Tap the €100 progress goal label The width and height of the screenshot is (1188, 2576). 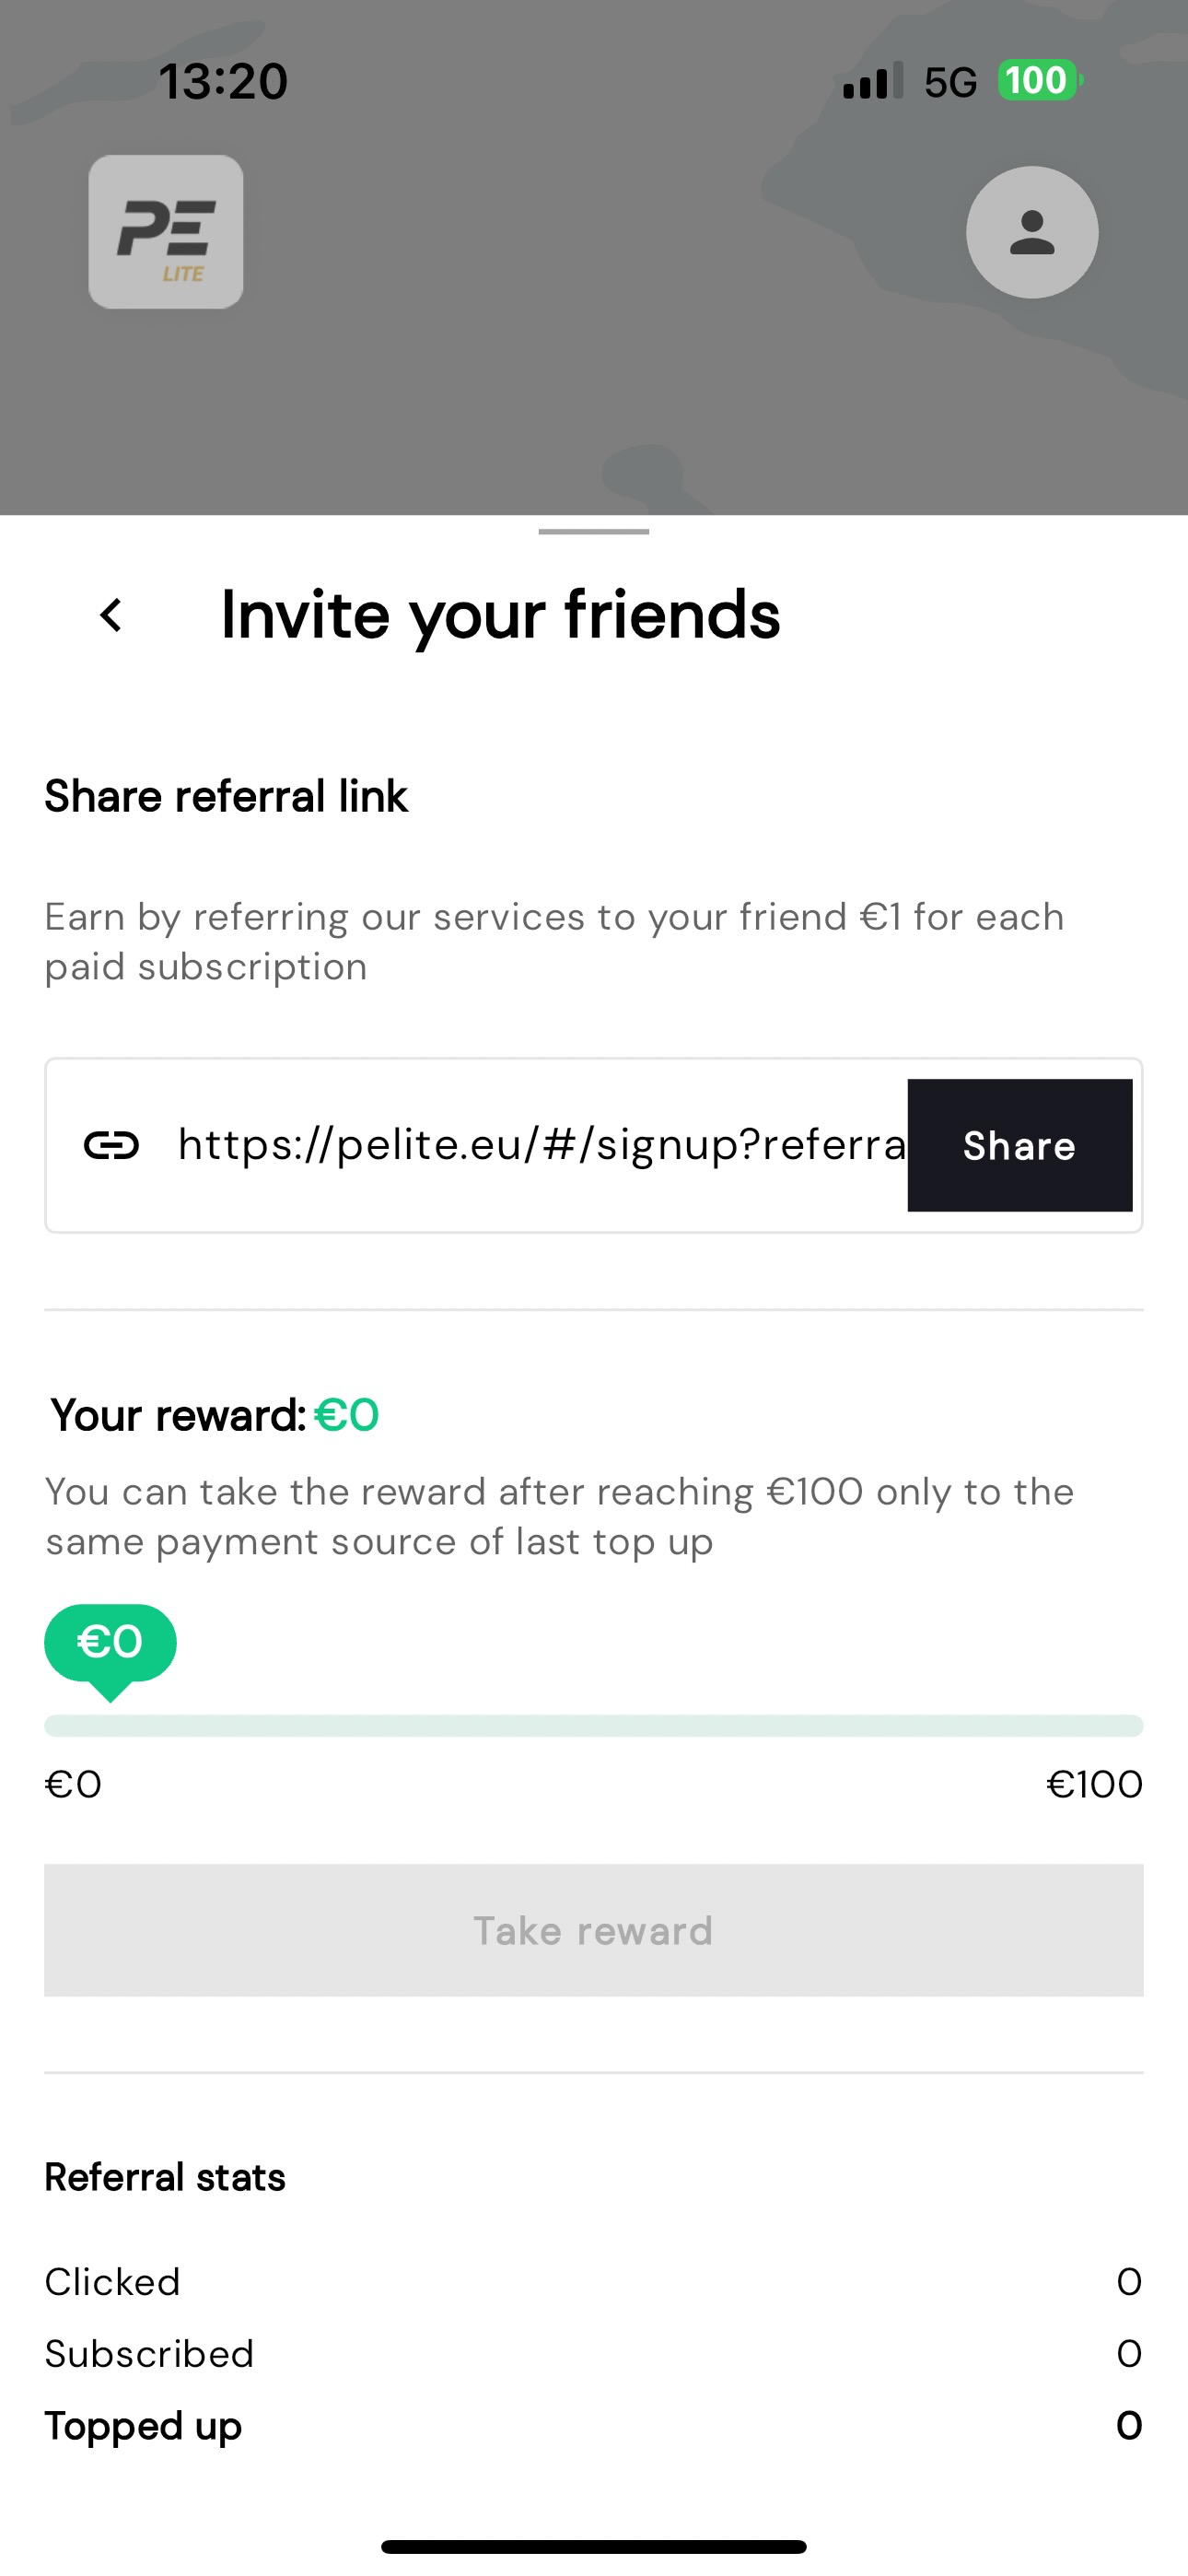(x=1094, y=1785)
